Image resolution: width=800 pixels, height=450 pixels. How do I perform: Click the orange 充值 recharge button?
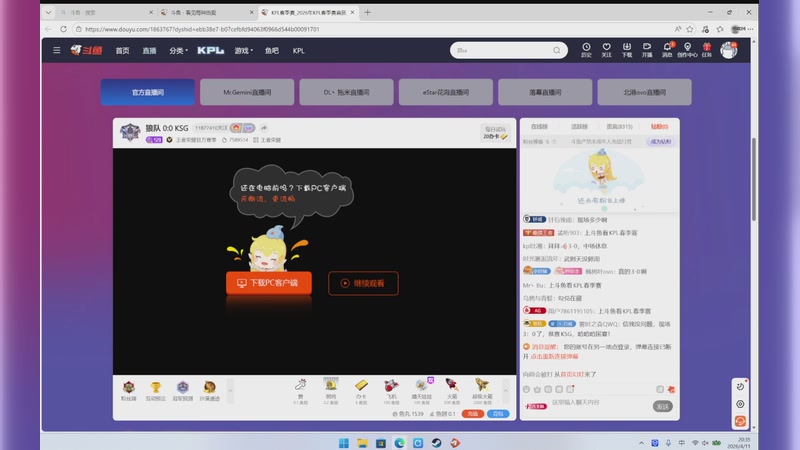point(473,414)
